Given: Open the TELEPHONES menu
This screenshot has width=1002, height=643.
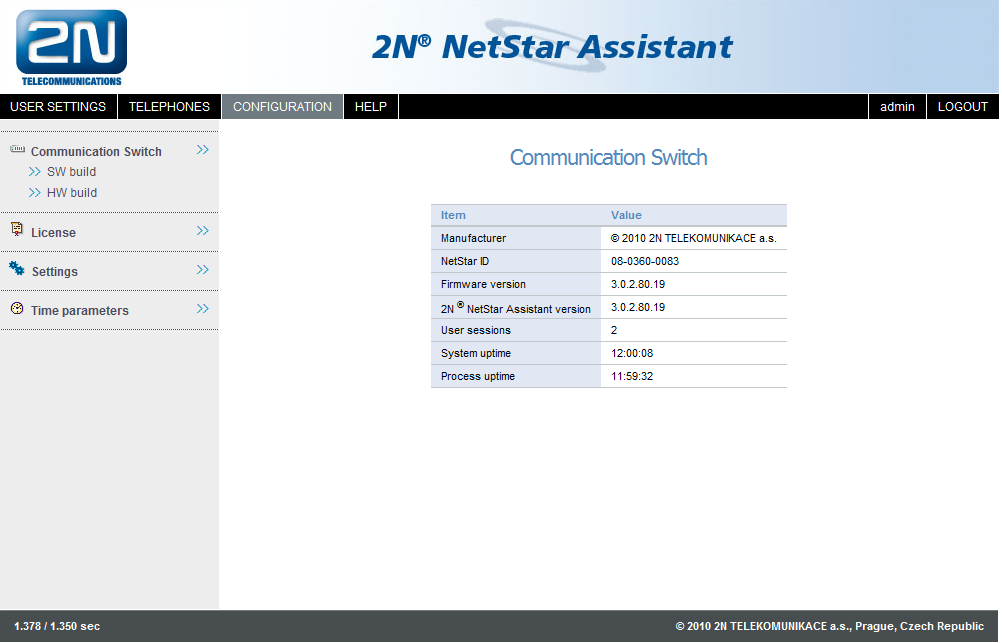Looking at the screenshot, I should [x=169, y=107].
